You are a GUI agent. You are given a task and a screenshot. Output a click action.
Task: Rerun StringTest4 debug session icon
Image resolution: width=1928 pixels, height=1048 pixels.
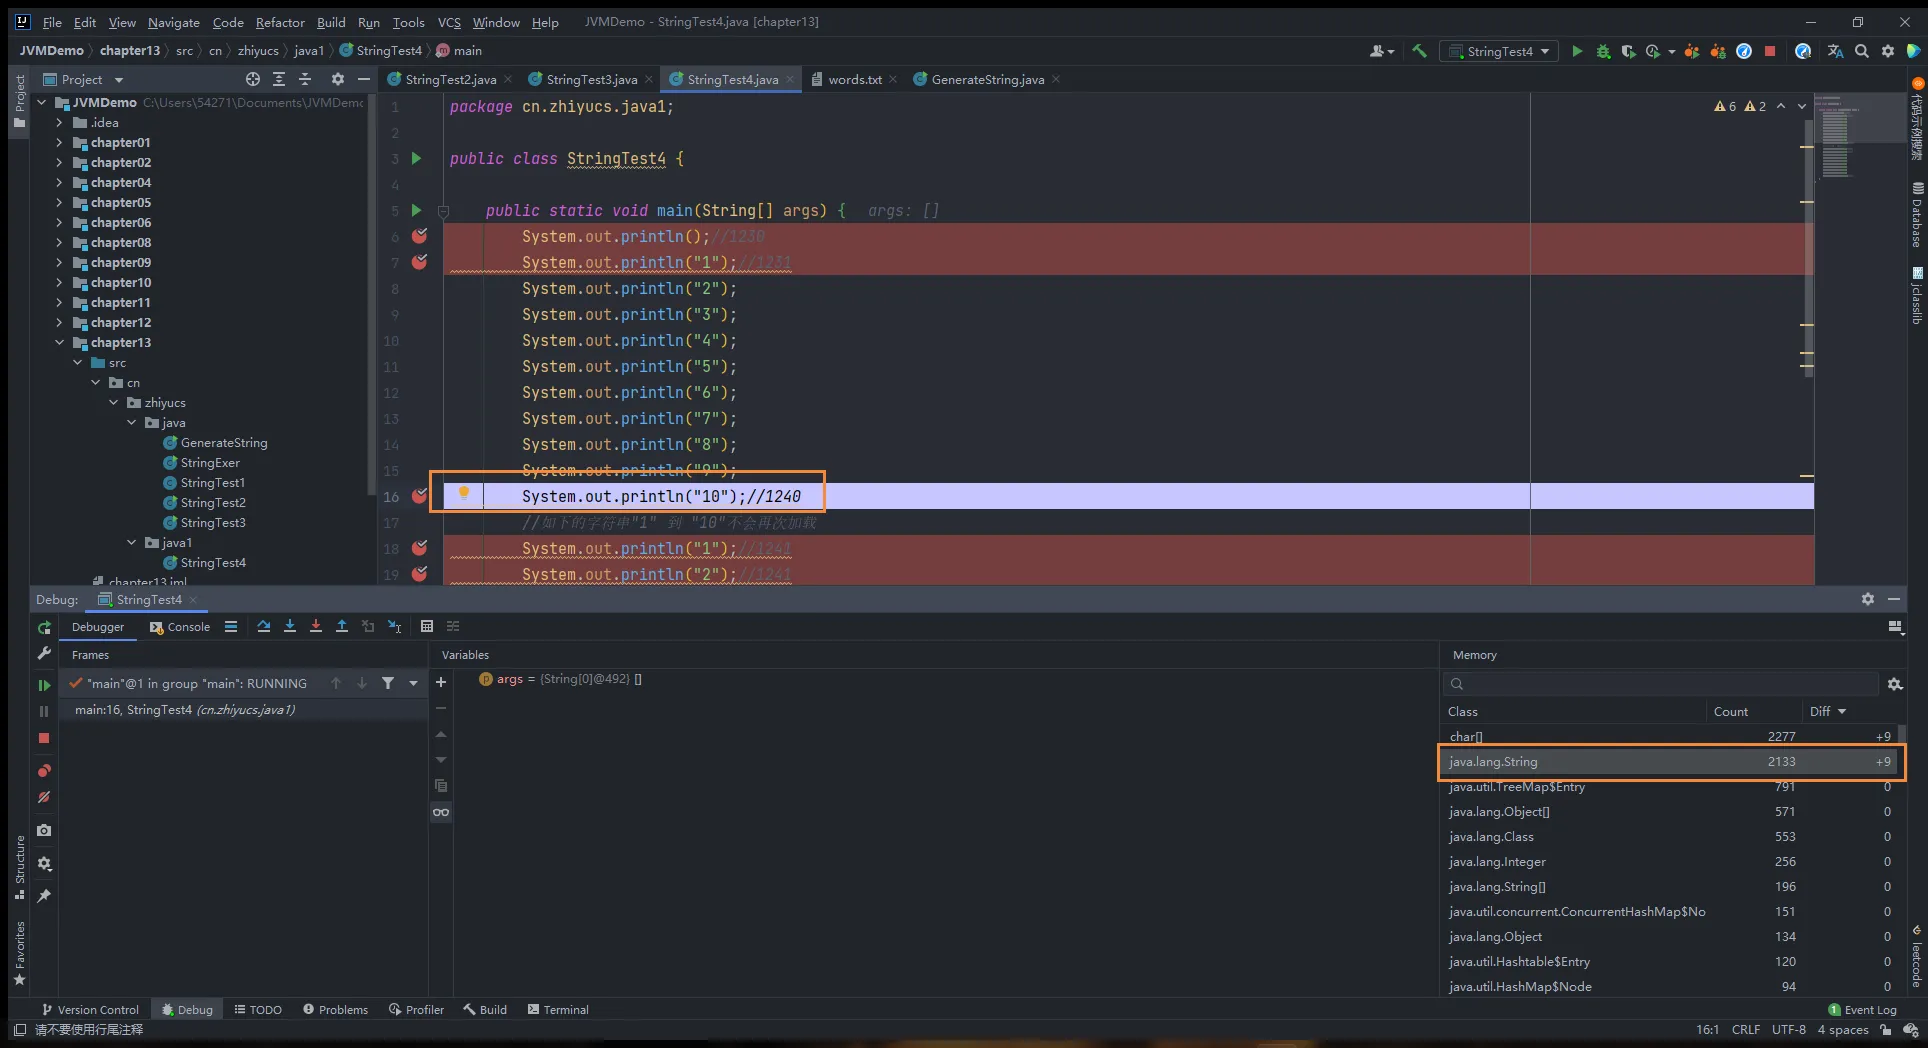point(44,627)
